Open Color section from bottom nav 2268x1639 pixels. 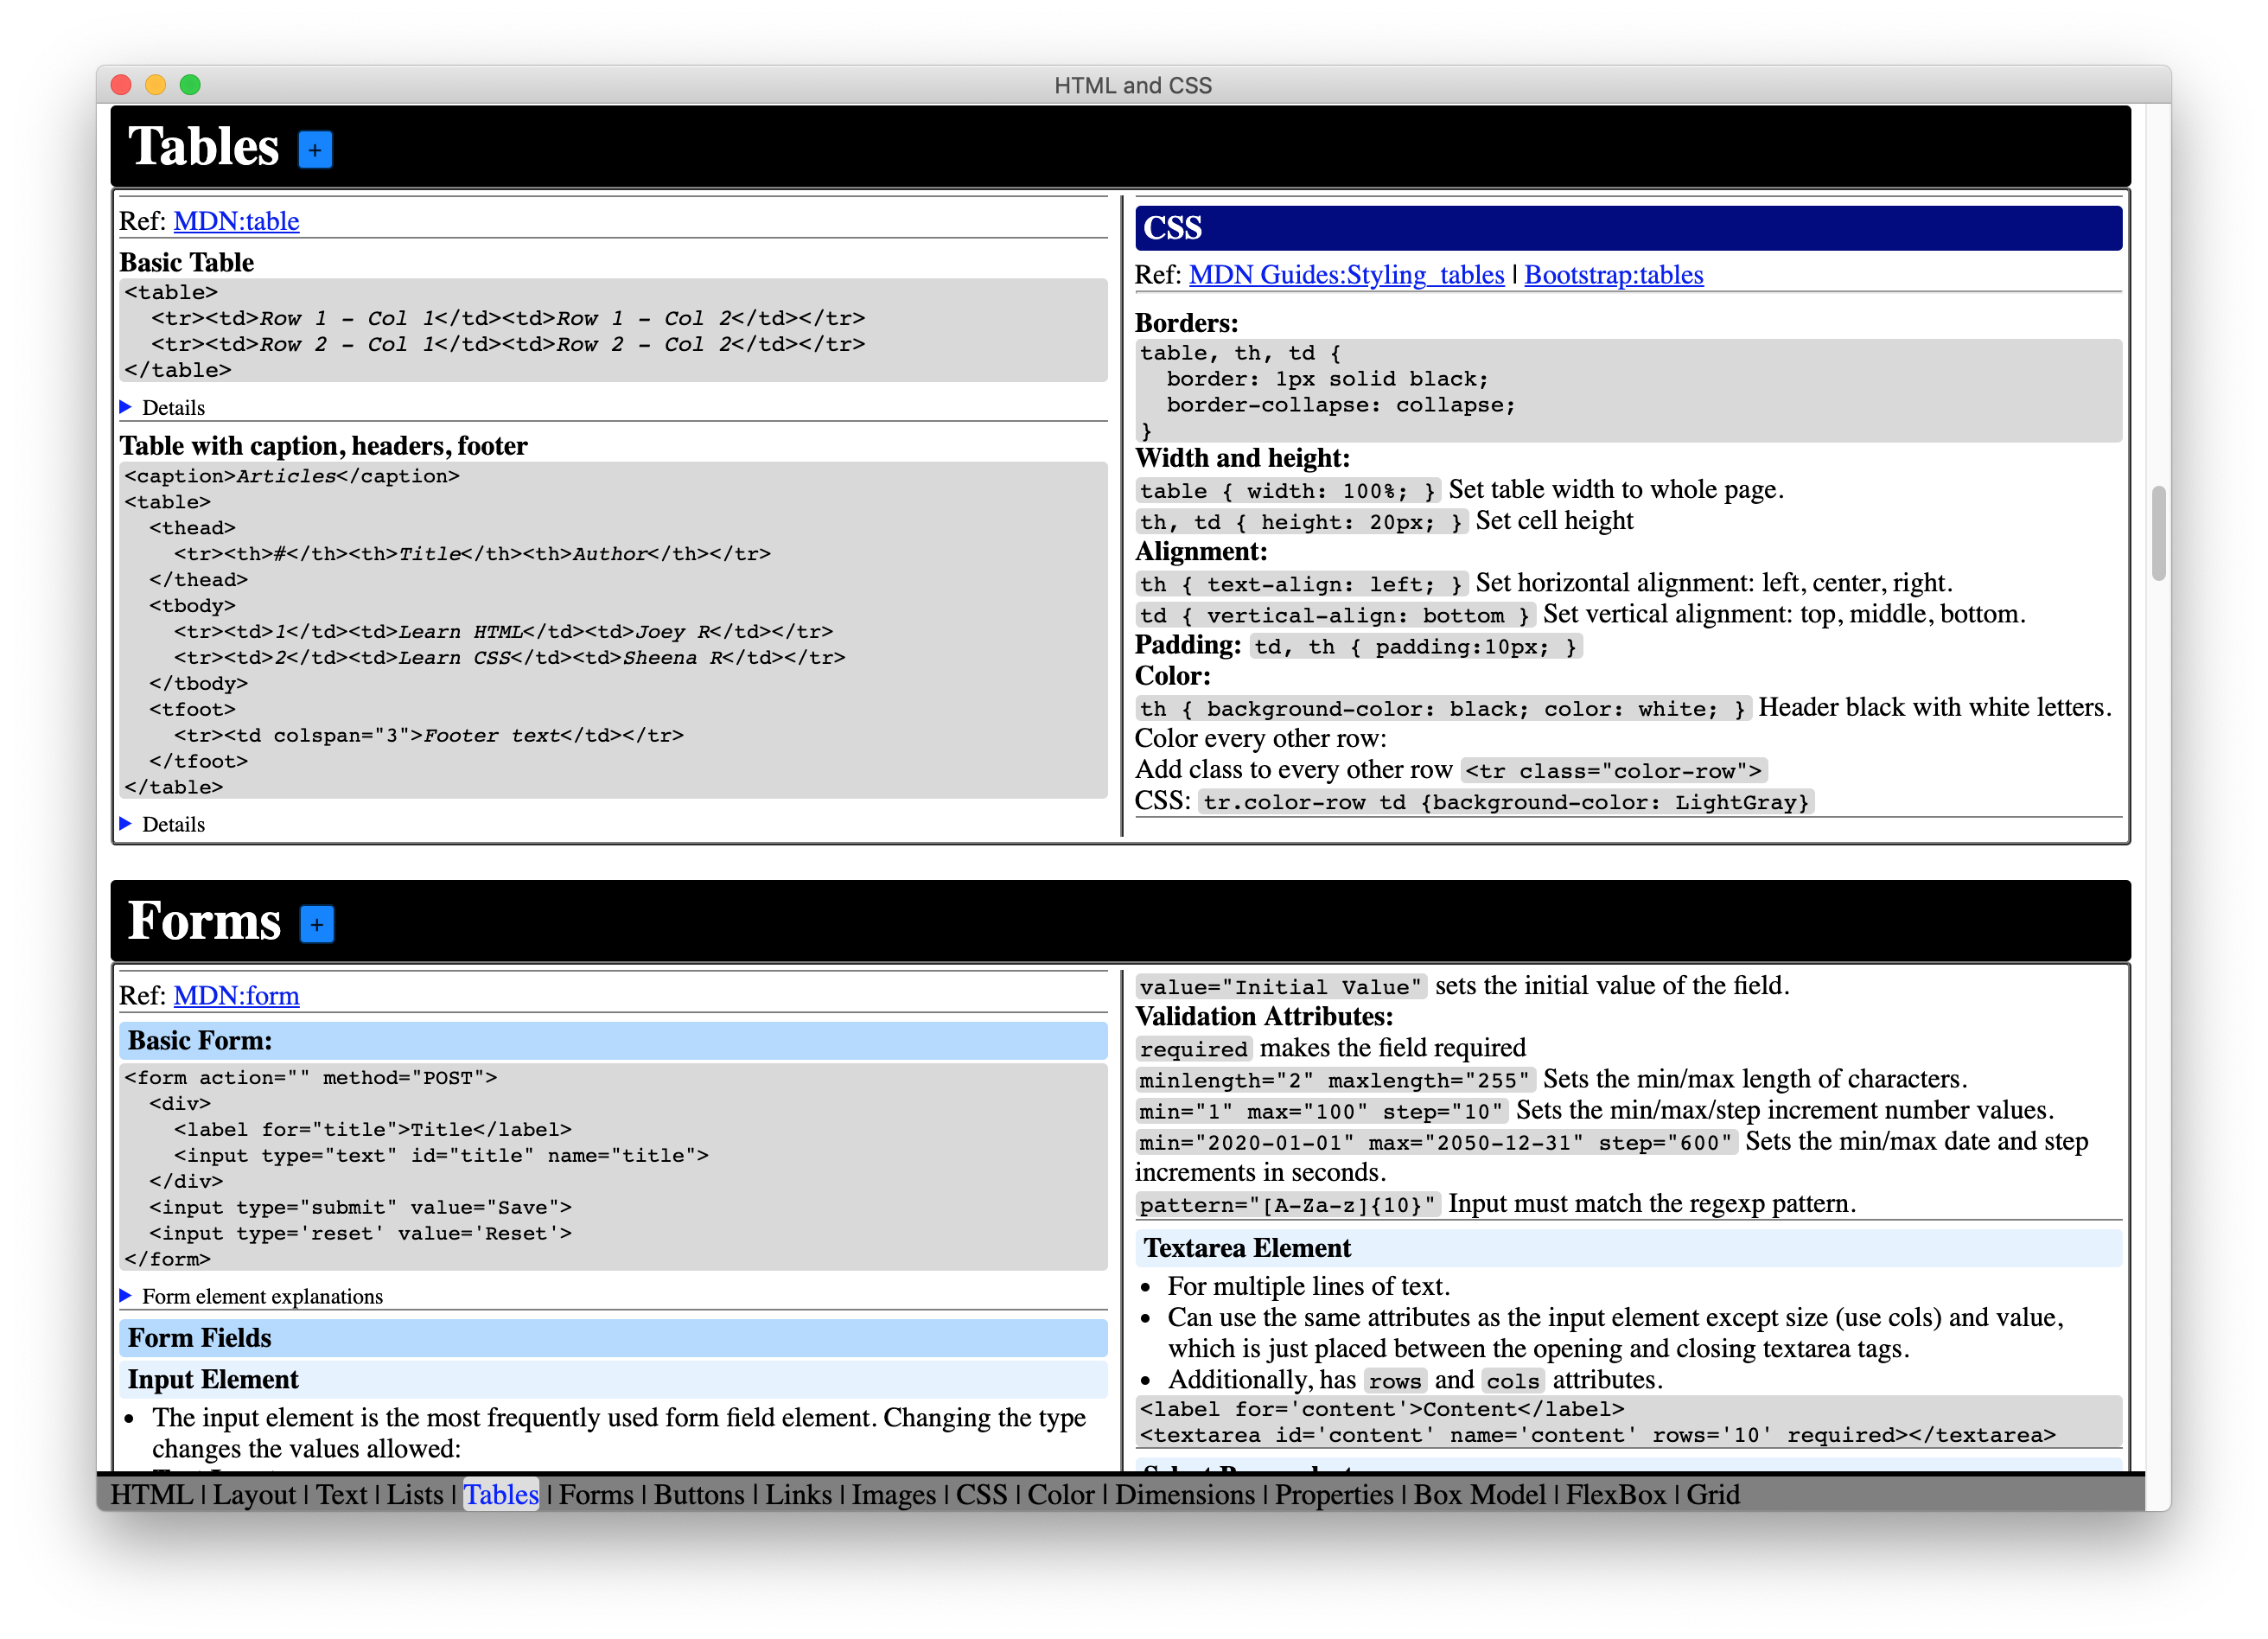pyautogui.click(x=1061, y=1494)
